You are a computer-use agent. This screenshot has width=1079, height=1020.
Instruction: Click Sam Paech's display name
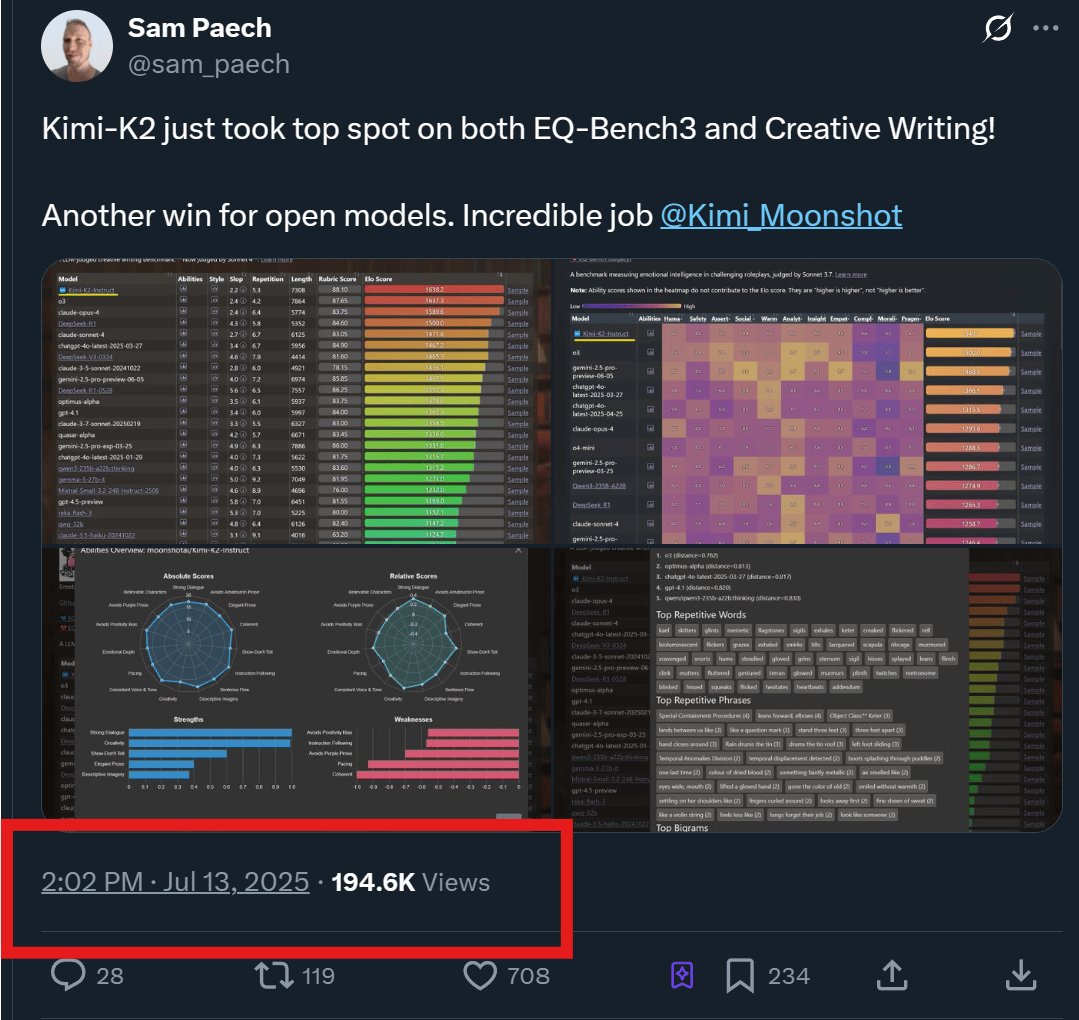coord(199,28)
